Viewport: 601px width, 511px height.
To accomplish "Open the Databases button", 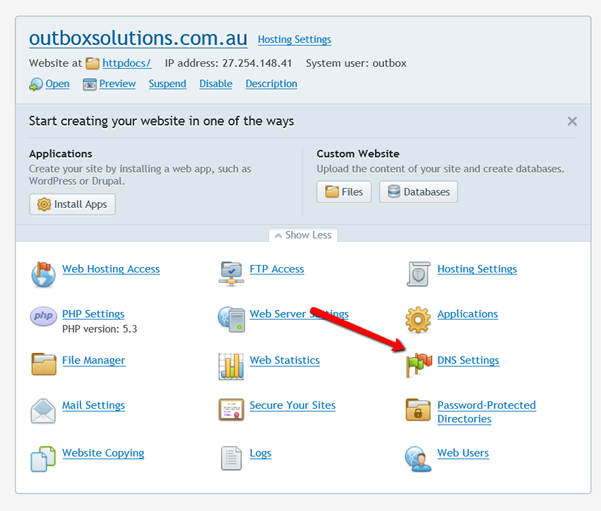I will (x=418, y=192).
